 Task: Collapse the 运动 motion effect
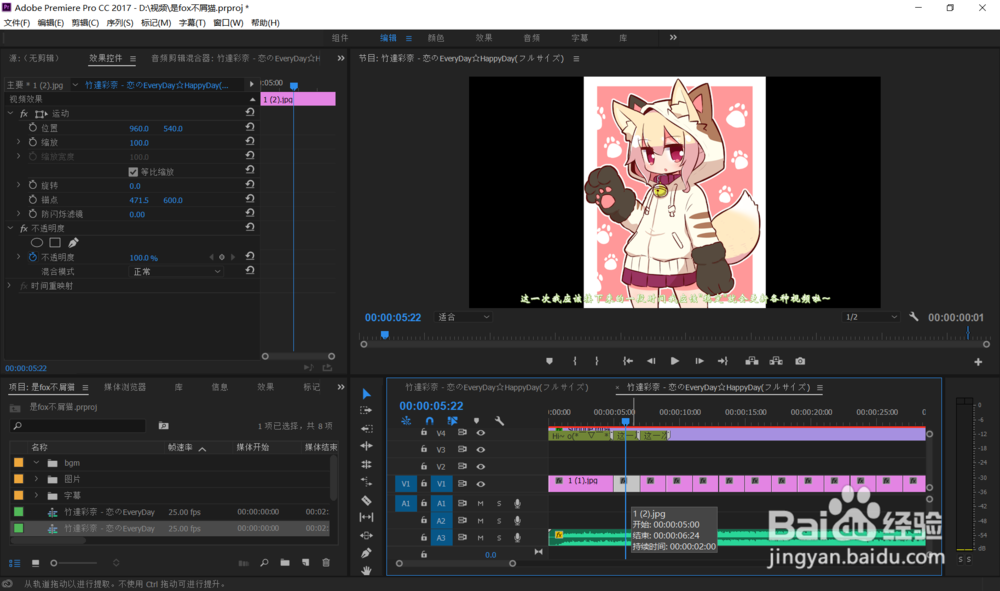tap(10, 113)
